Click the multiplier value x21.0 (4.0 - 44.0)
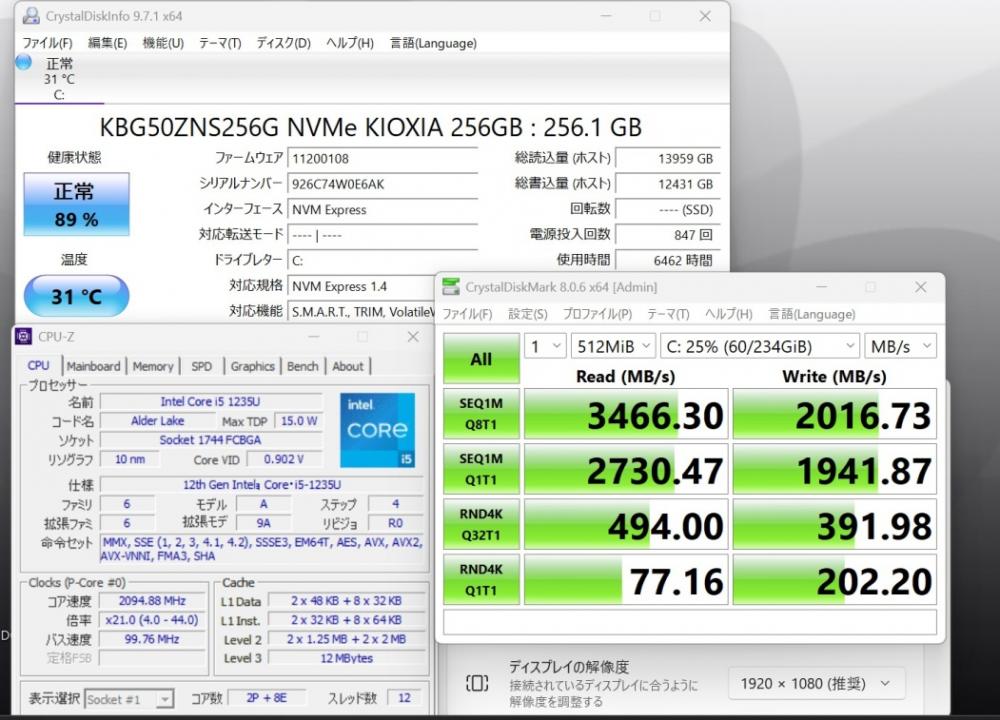This screenshot has width=1000, height=720. tap(152, 620)
